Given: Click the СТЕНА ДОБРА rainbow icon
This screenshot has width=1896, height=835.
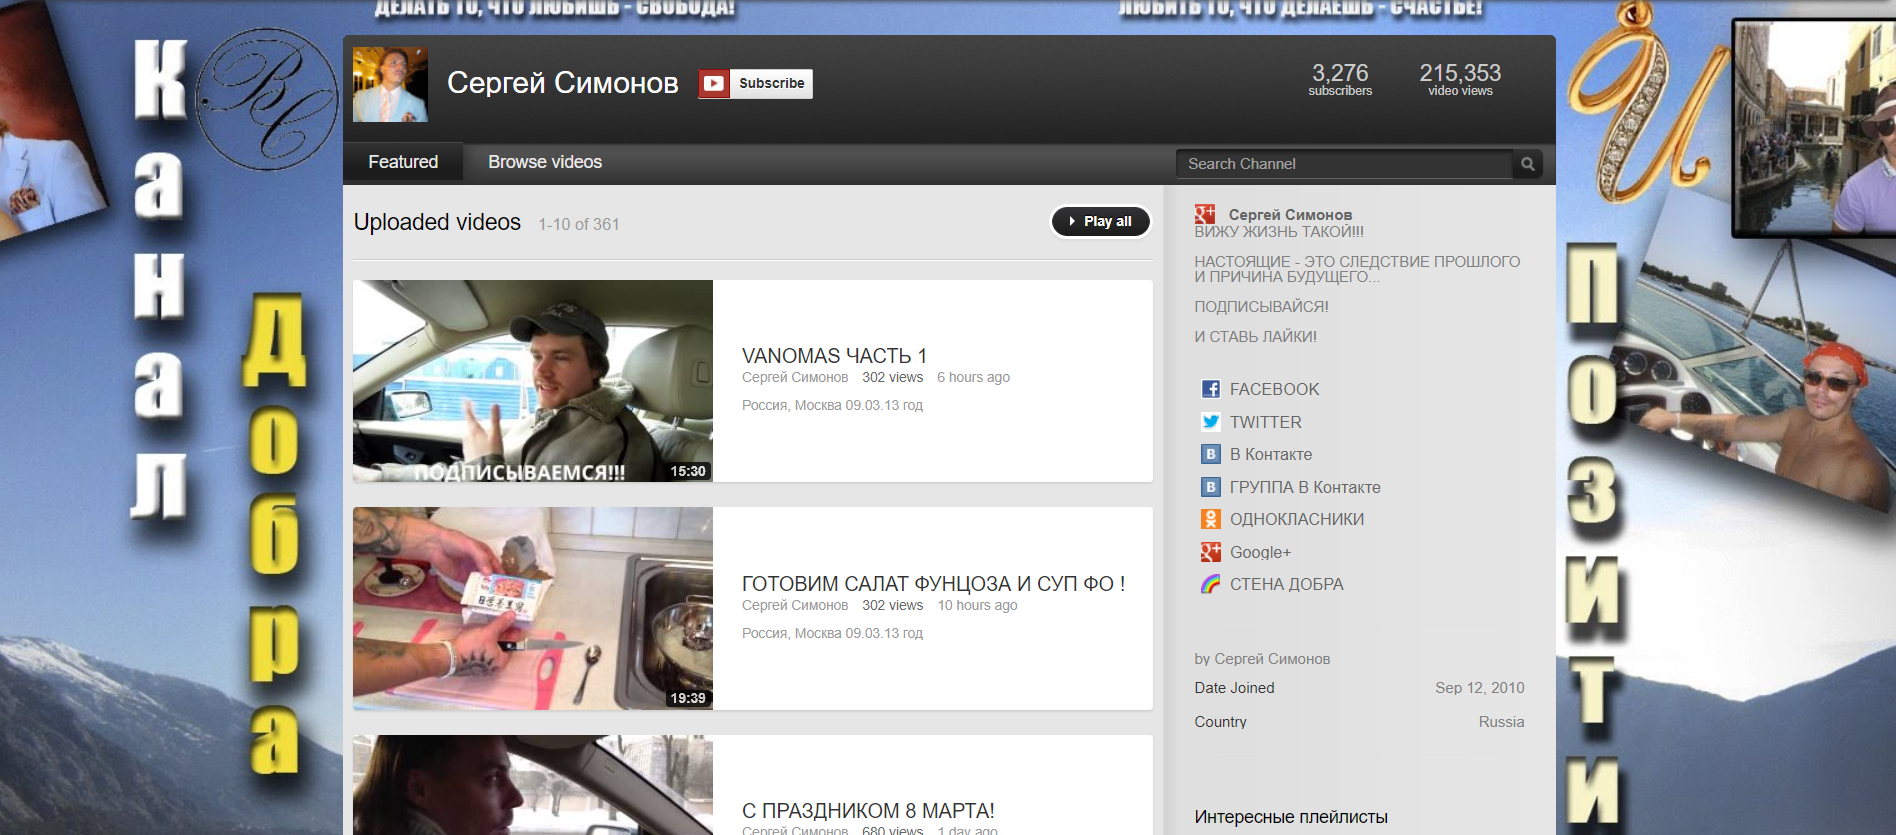Looking at the screenshot, I should (1210, 584).
